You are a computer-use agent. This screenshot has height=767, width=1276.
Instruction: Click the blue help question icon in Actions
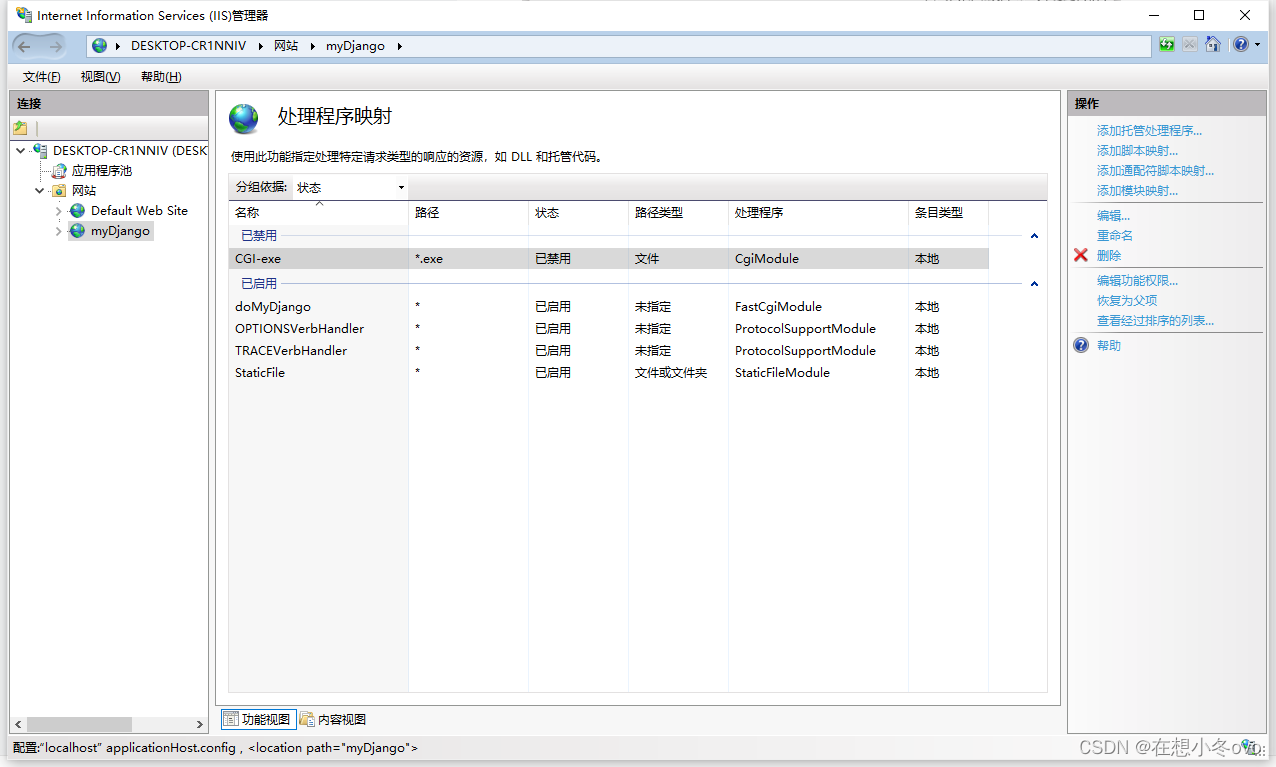[1081, 346]
